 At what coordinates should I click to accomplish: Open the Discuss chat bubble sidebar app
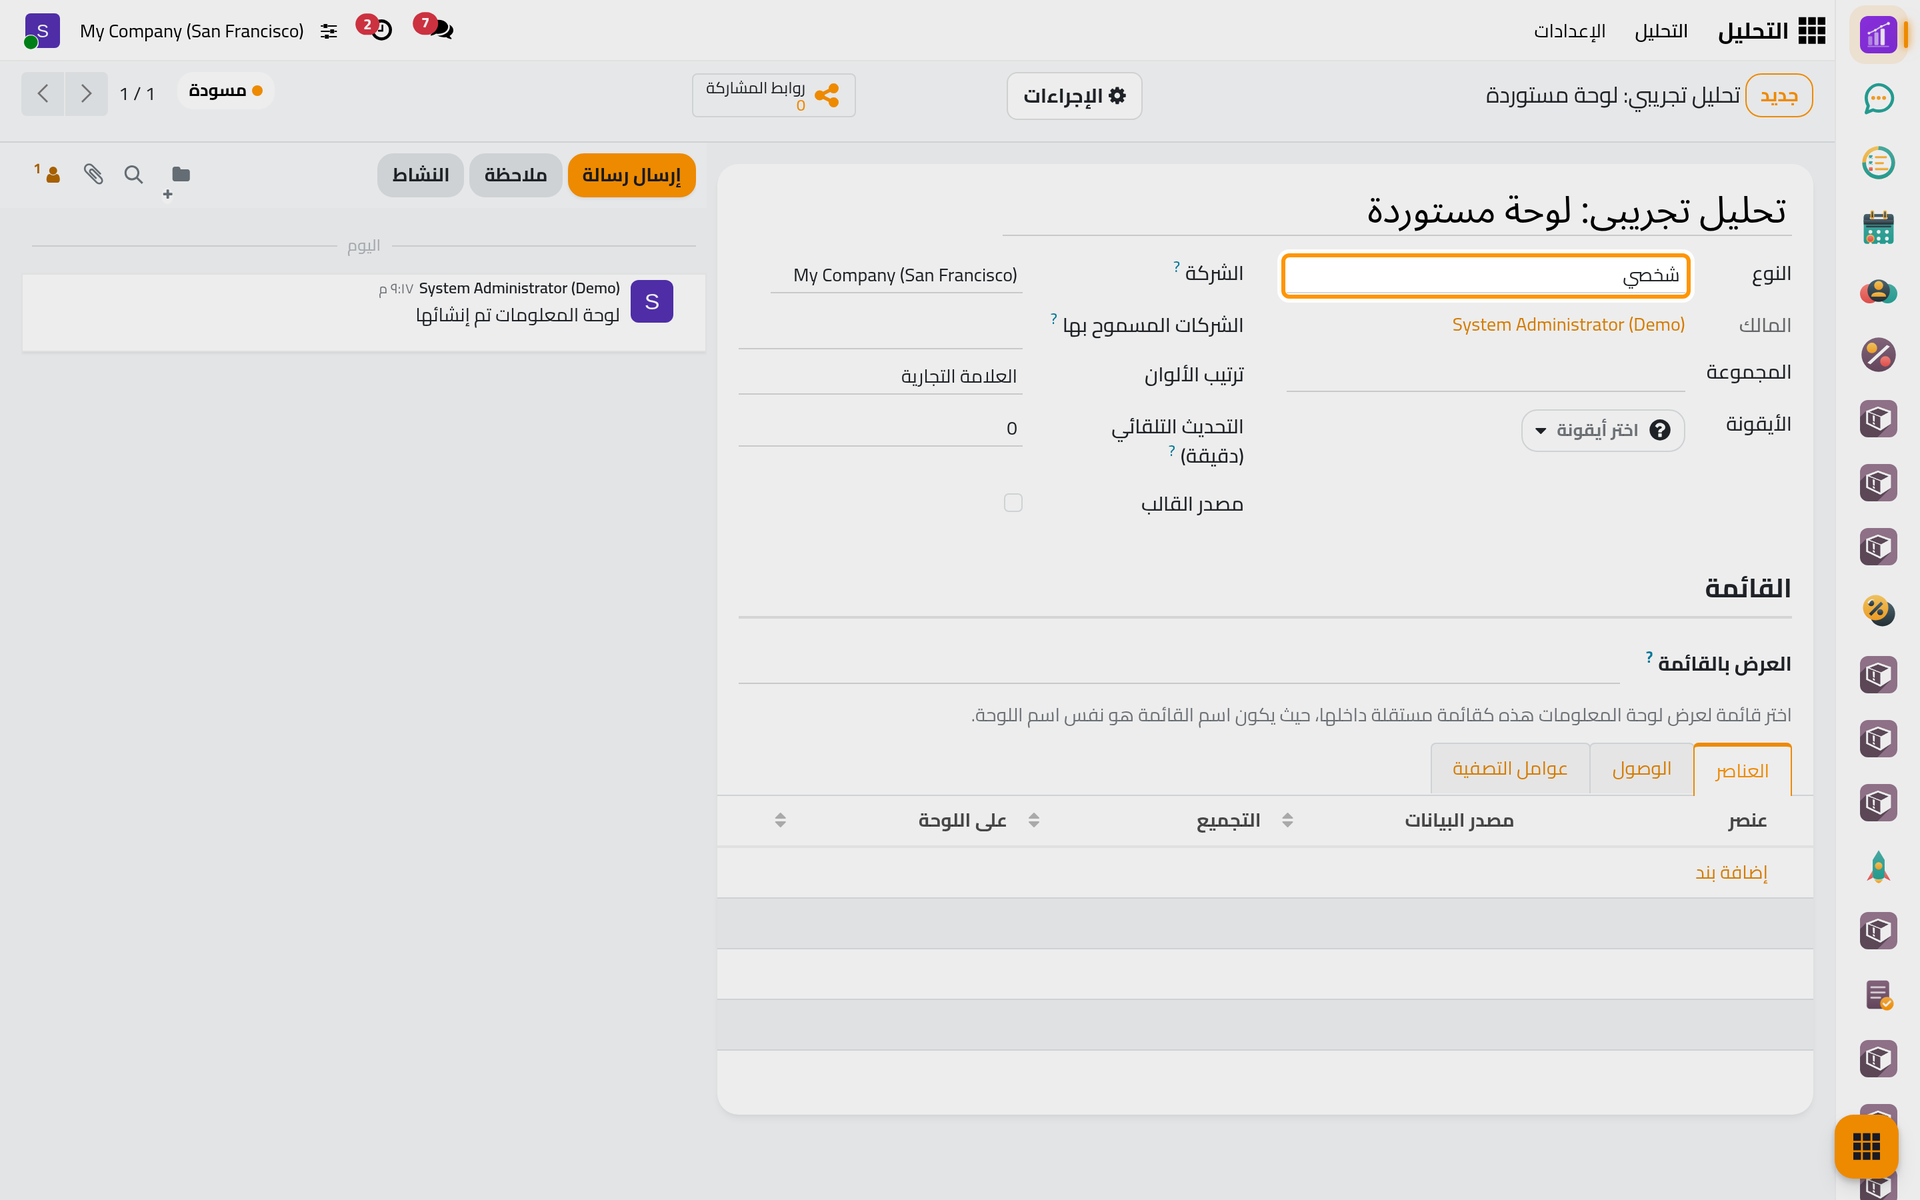click(x=1878, y=98)
